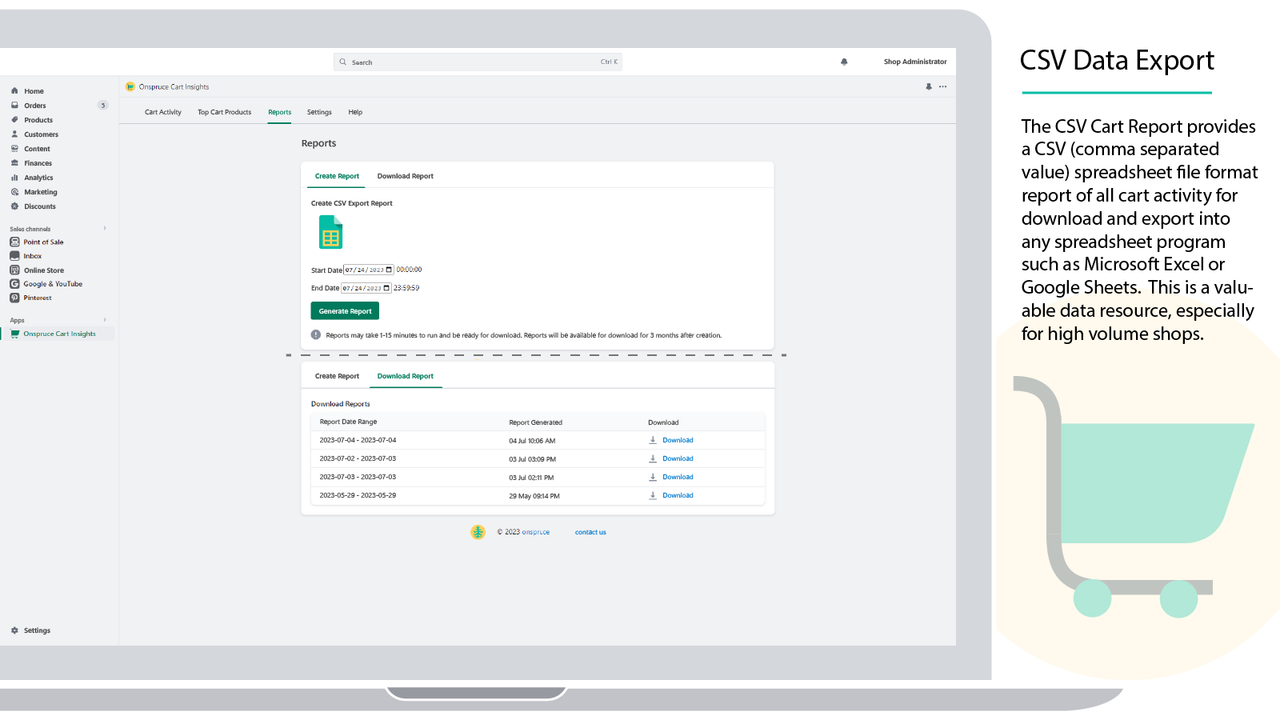The height and width of the screenshot is (720, 1280).
Task: Open the onspruce footer link
Action: 536,532
